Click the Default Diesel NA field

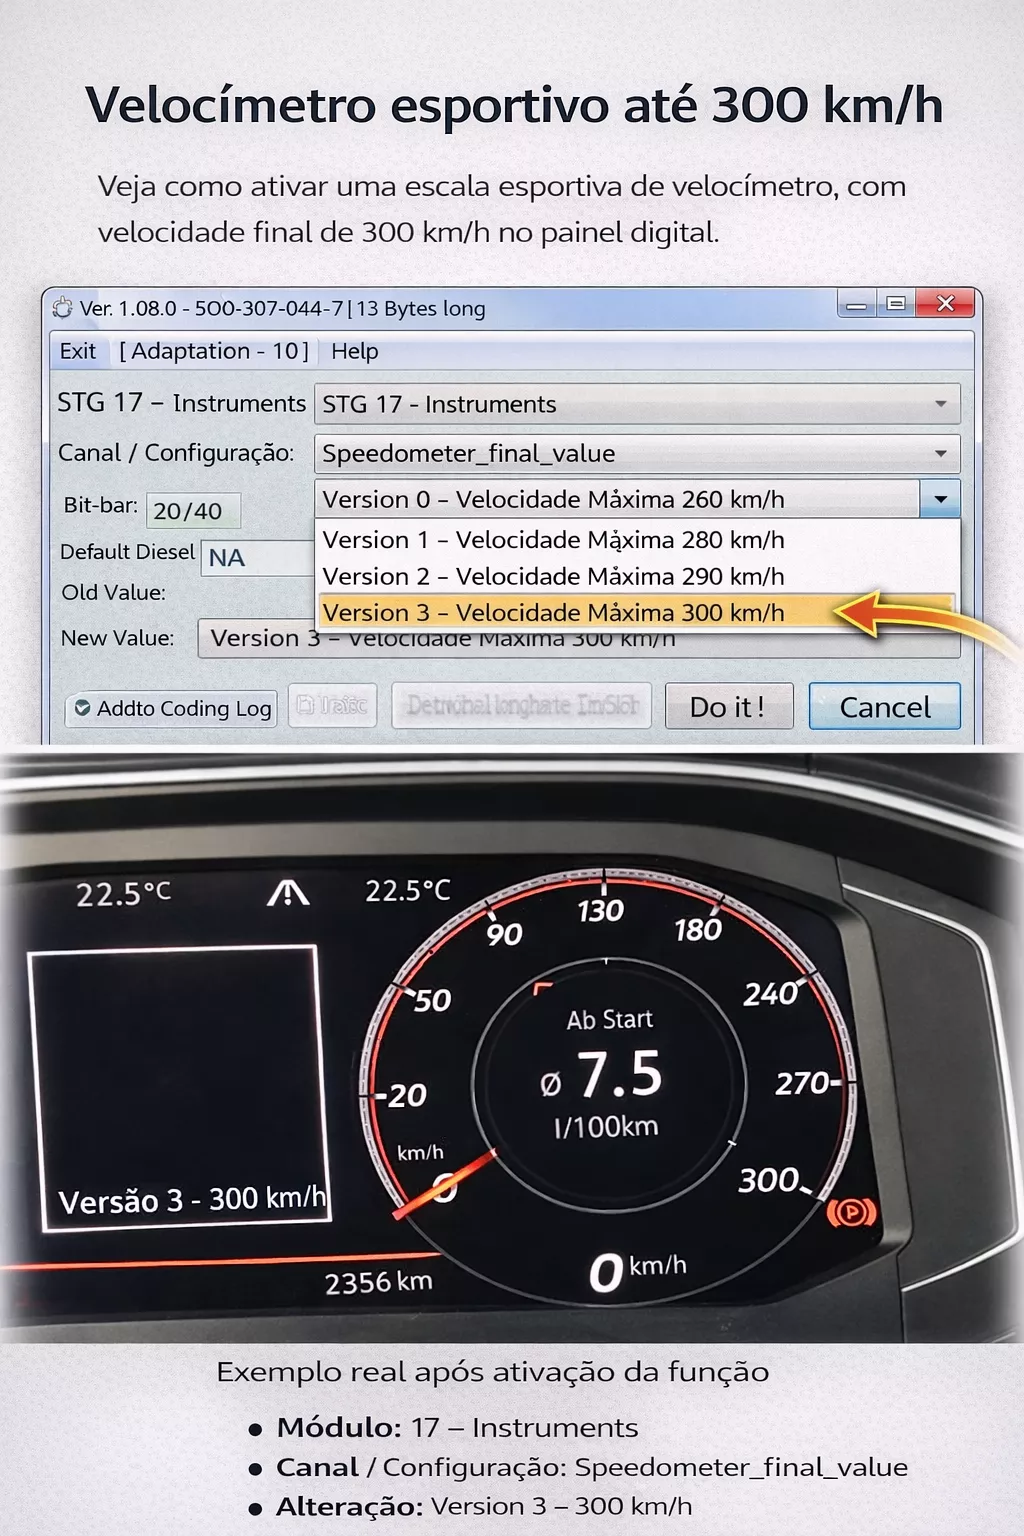[x=257, y=558]
